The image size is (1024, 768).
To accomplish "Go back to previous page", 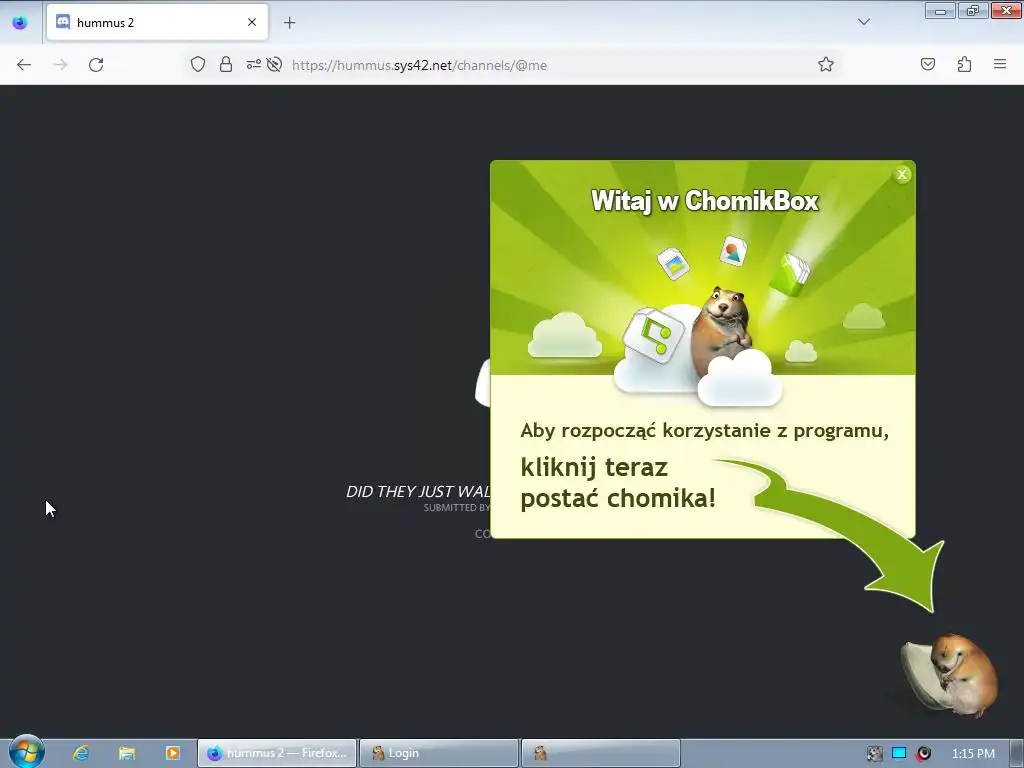I will [x=24, y=65].
